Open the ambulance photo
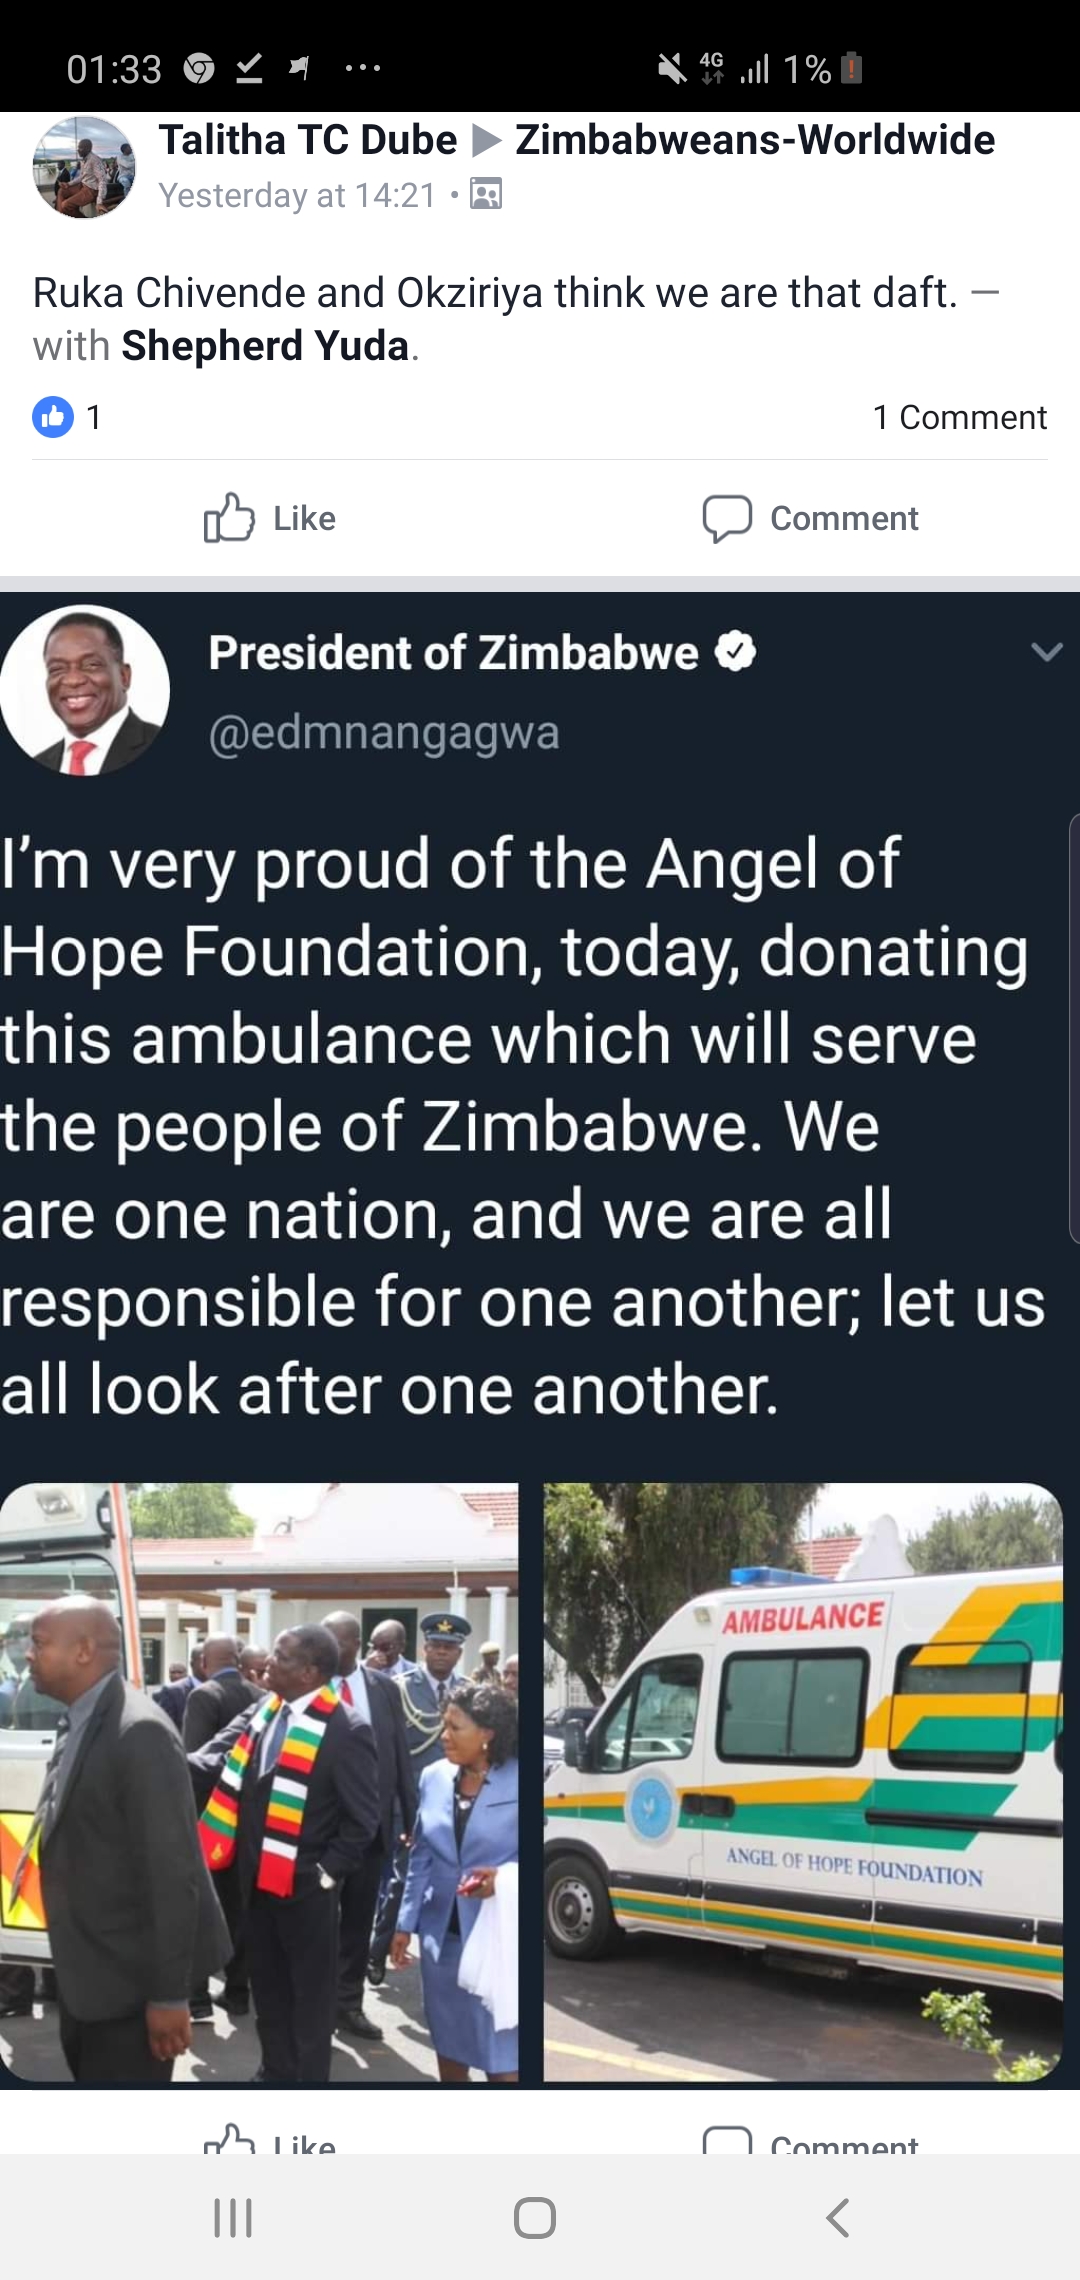 pyautogui.click(x=803, y=1782)
